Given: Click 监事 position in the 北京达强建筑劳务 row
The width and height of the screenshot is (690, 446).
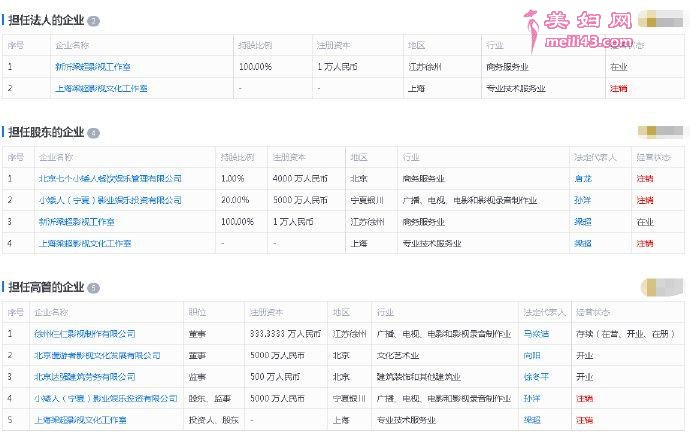Looking at the screenshot, I should 197,377.
